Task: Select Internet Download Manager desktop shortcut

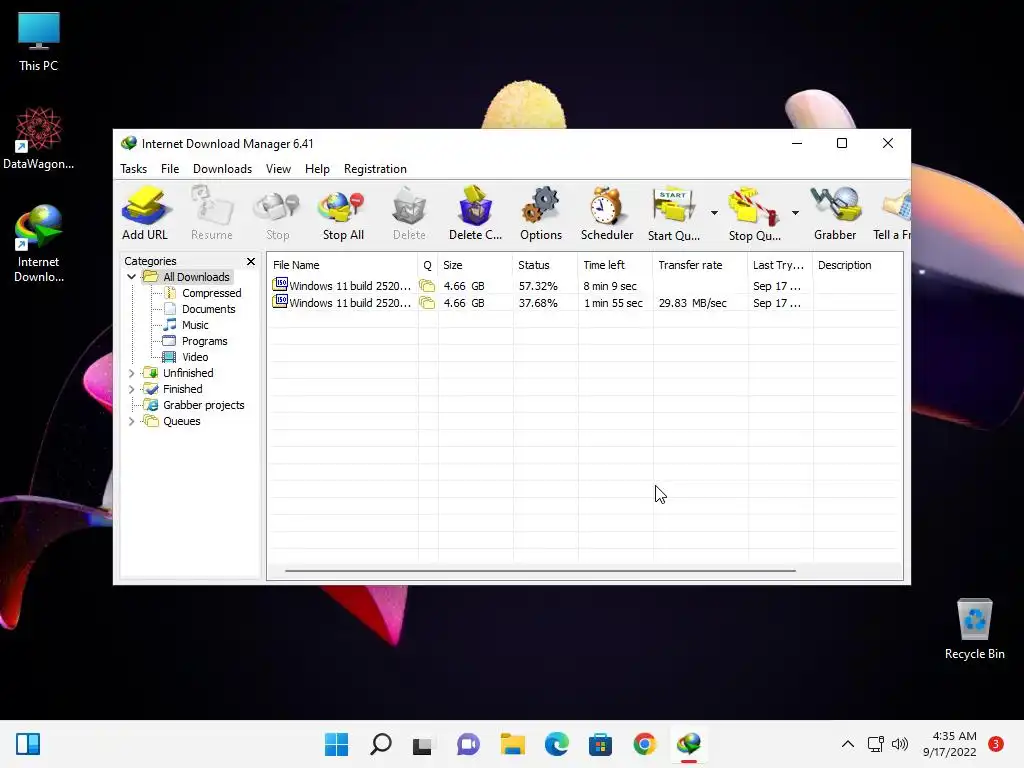Action: click(39, 244)
